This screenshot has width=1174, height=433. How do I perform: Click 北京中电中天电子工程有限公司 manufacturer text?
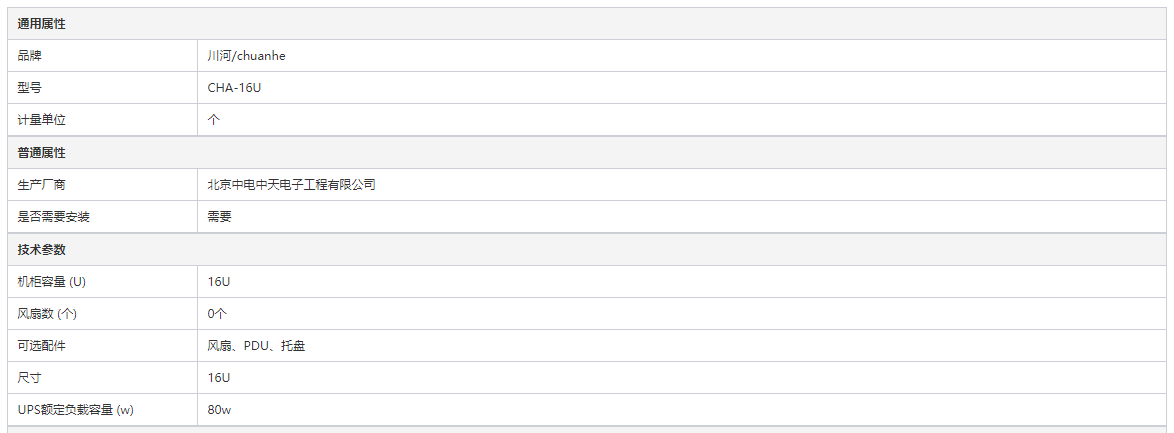pyautogui.click(x=291, y=184)
